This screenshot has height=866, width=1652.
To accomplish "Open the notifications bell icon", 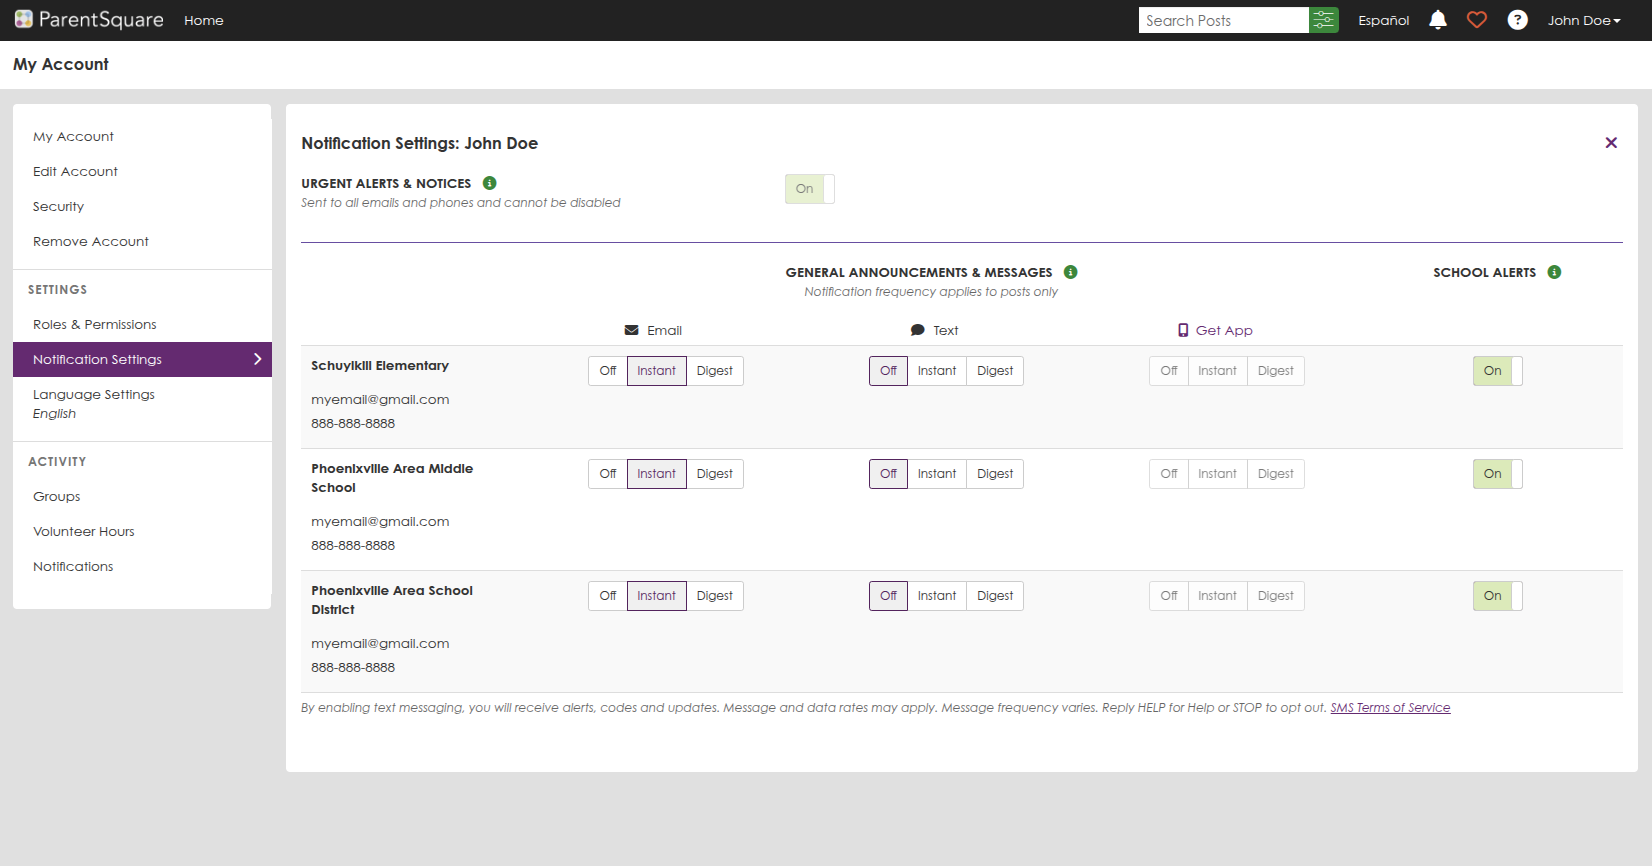I will click(1438, 20).
